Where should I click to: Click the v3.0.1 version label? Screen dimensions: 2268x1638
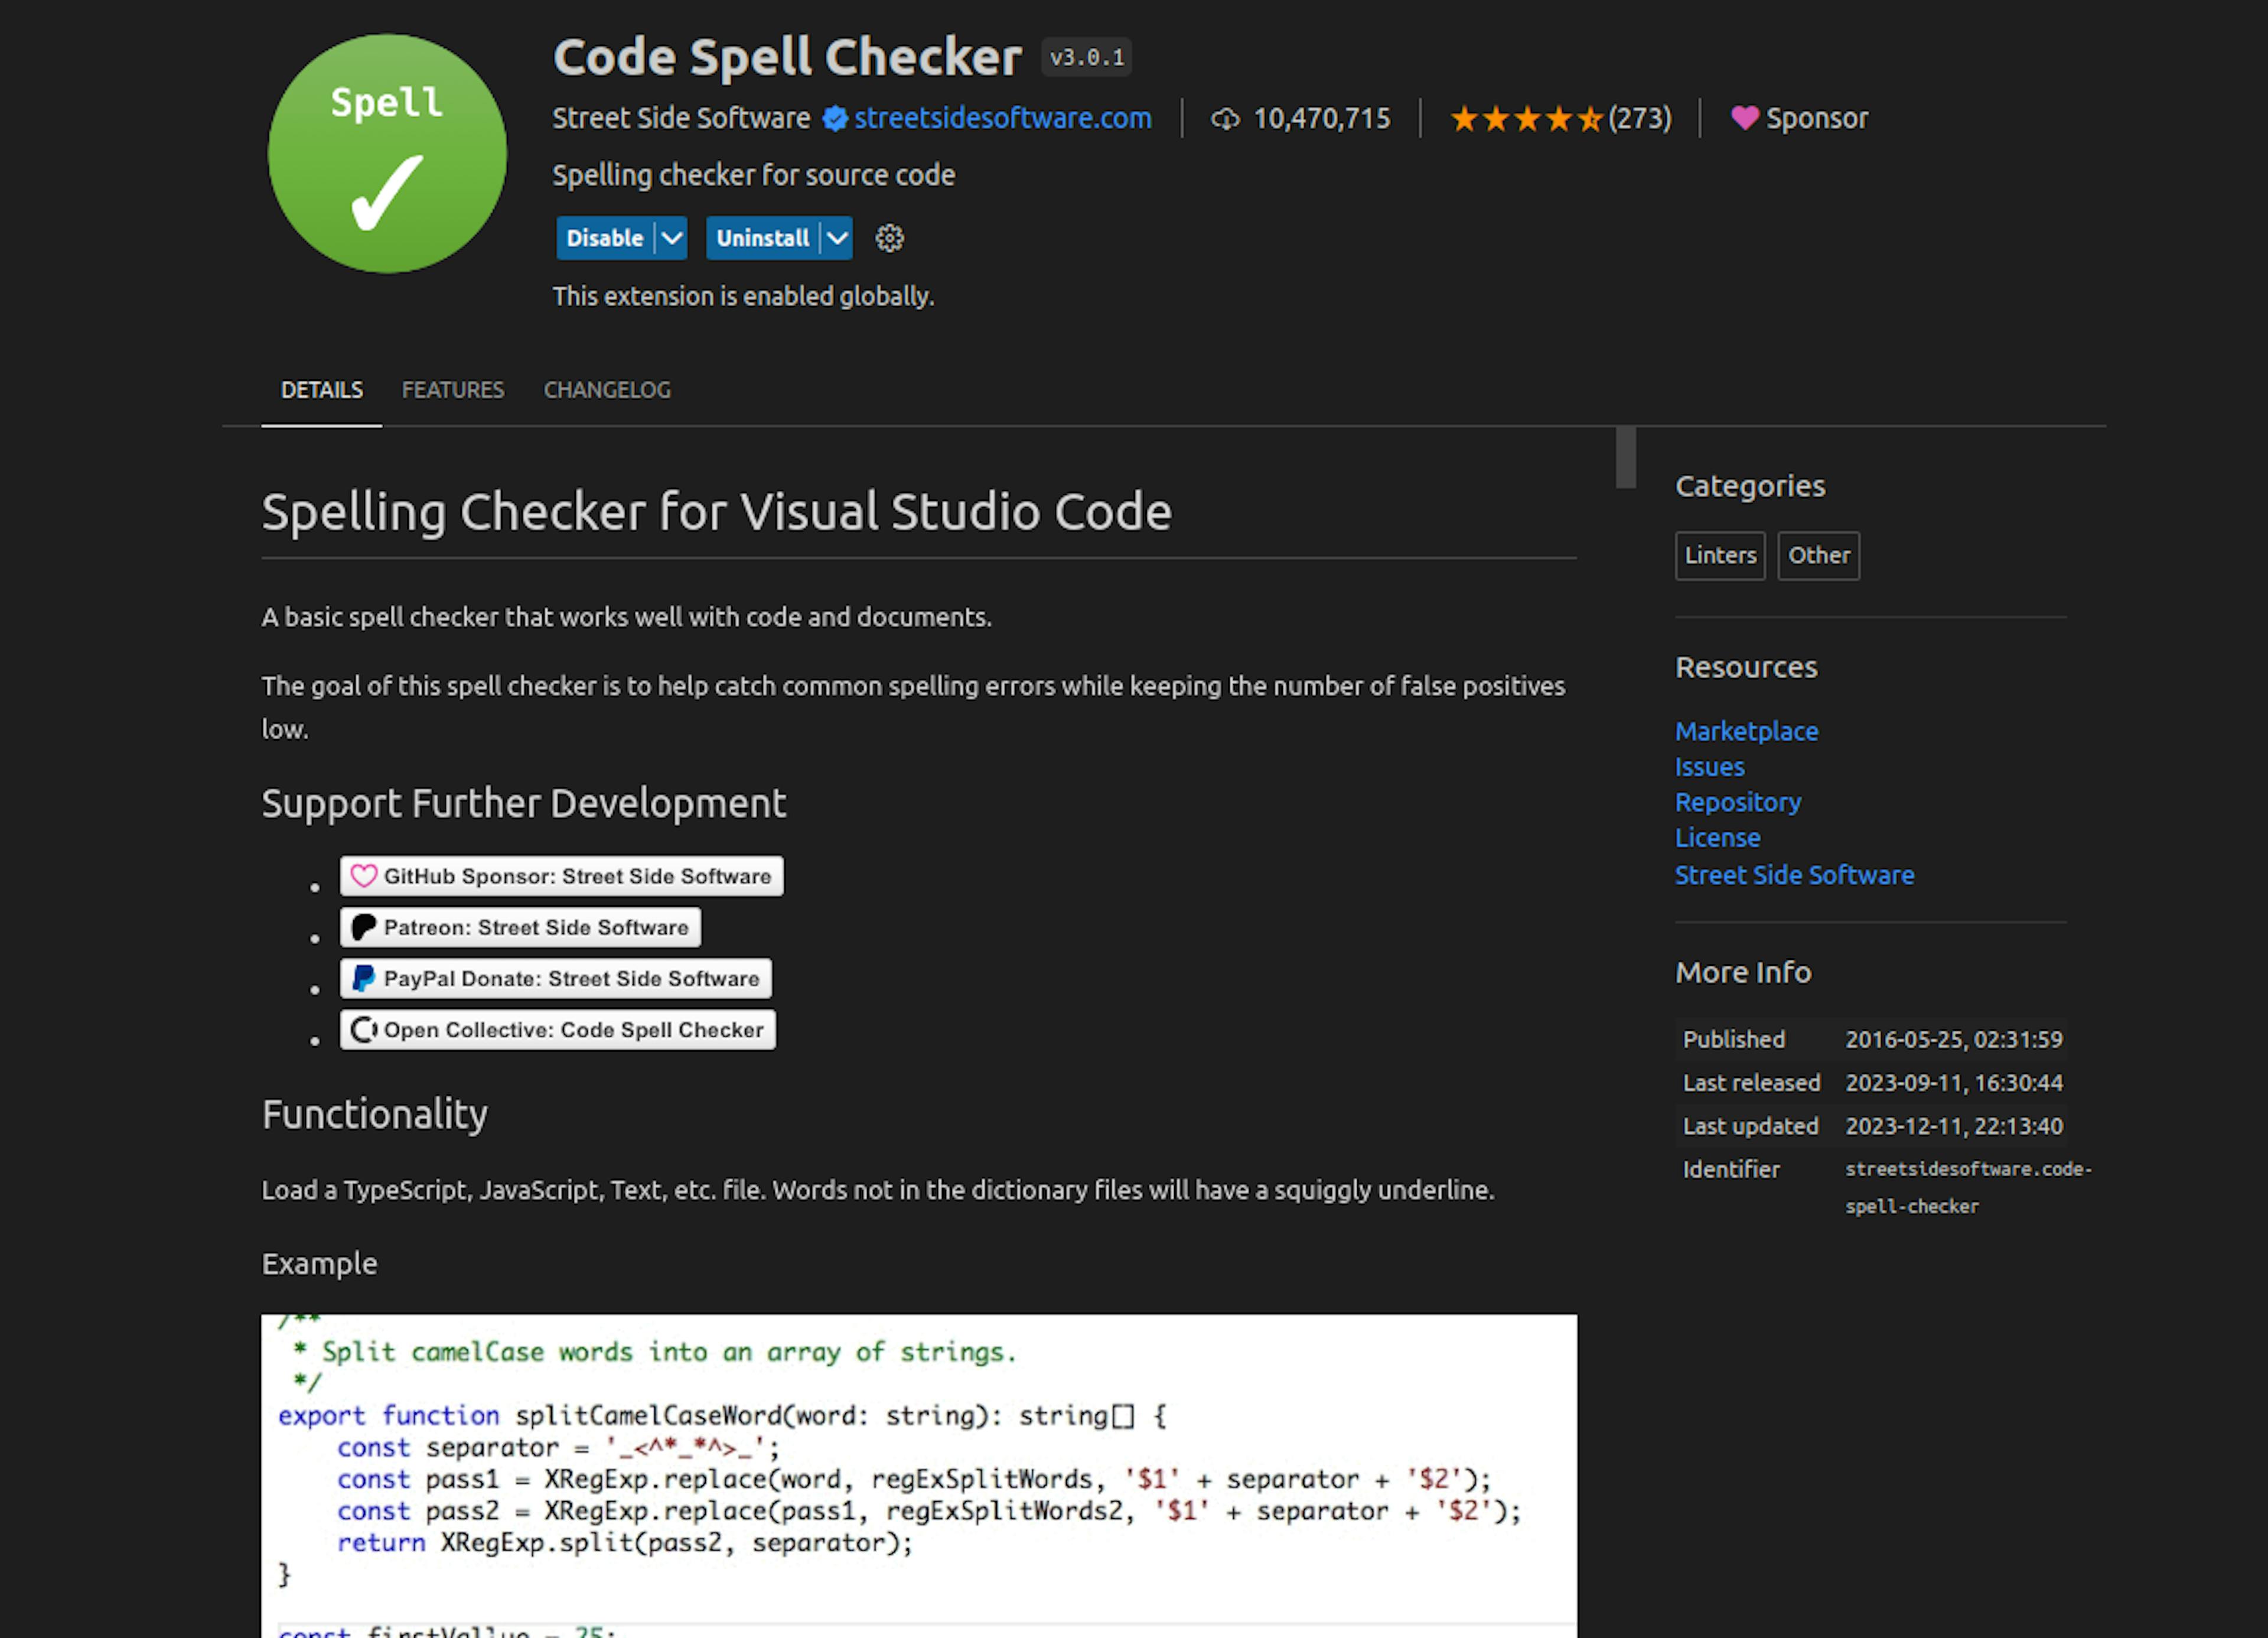point(1087,57)
